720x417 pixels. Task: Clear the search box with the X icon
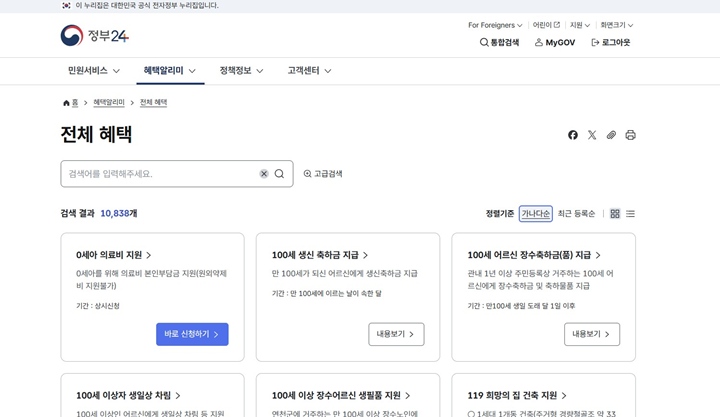(x=264, y=174)
